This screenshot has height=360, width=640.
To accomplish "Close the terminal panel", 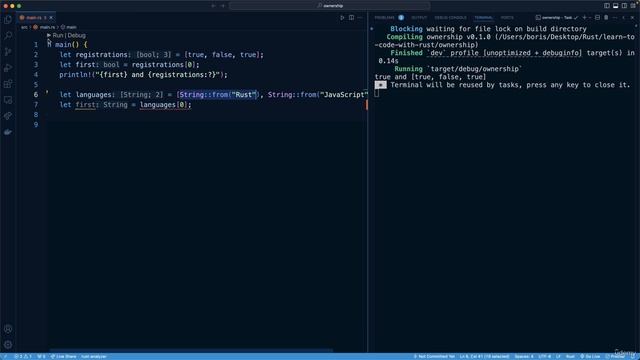I will (633, 18).
